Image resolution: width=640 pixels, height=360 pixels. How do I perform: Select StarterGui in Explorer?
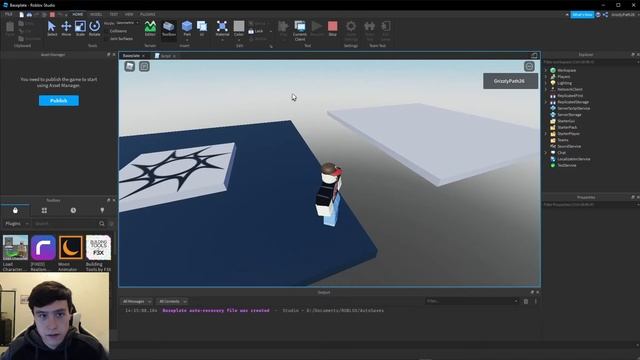pyautogui.click(x=566, y=121)
